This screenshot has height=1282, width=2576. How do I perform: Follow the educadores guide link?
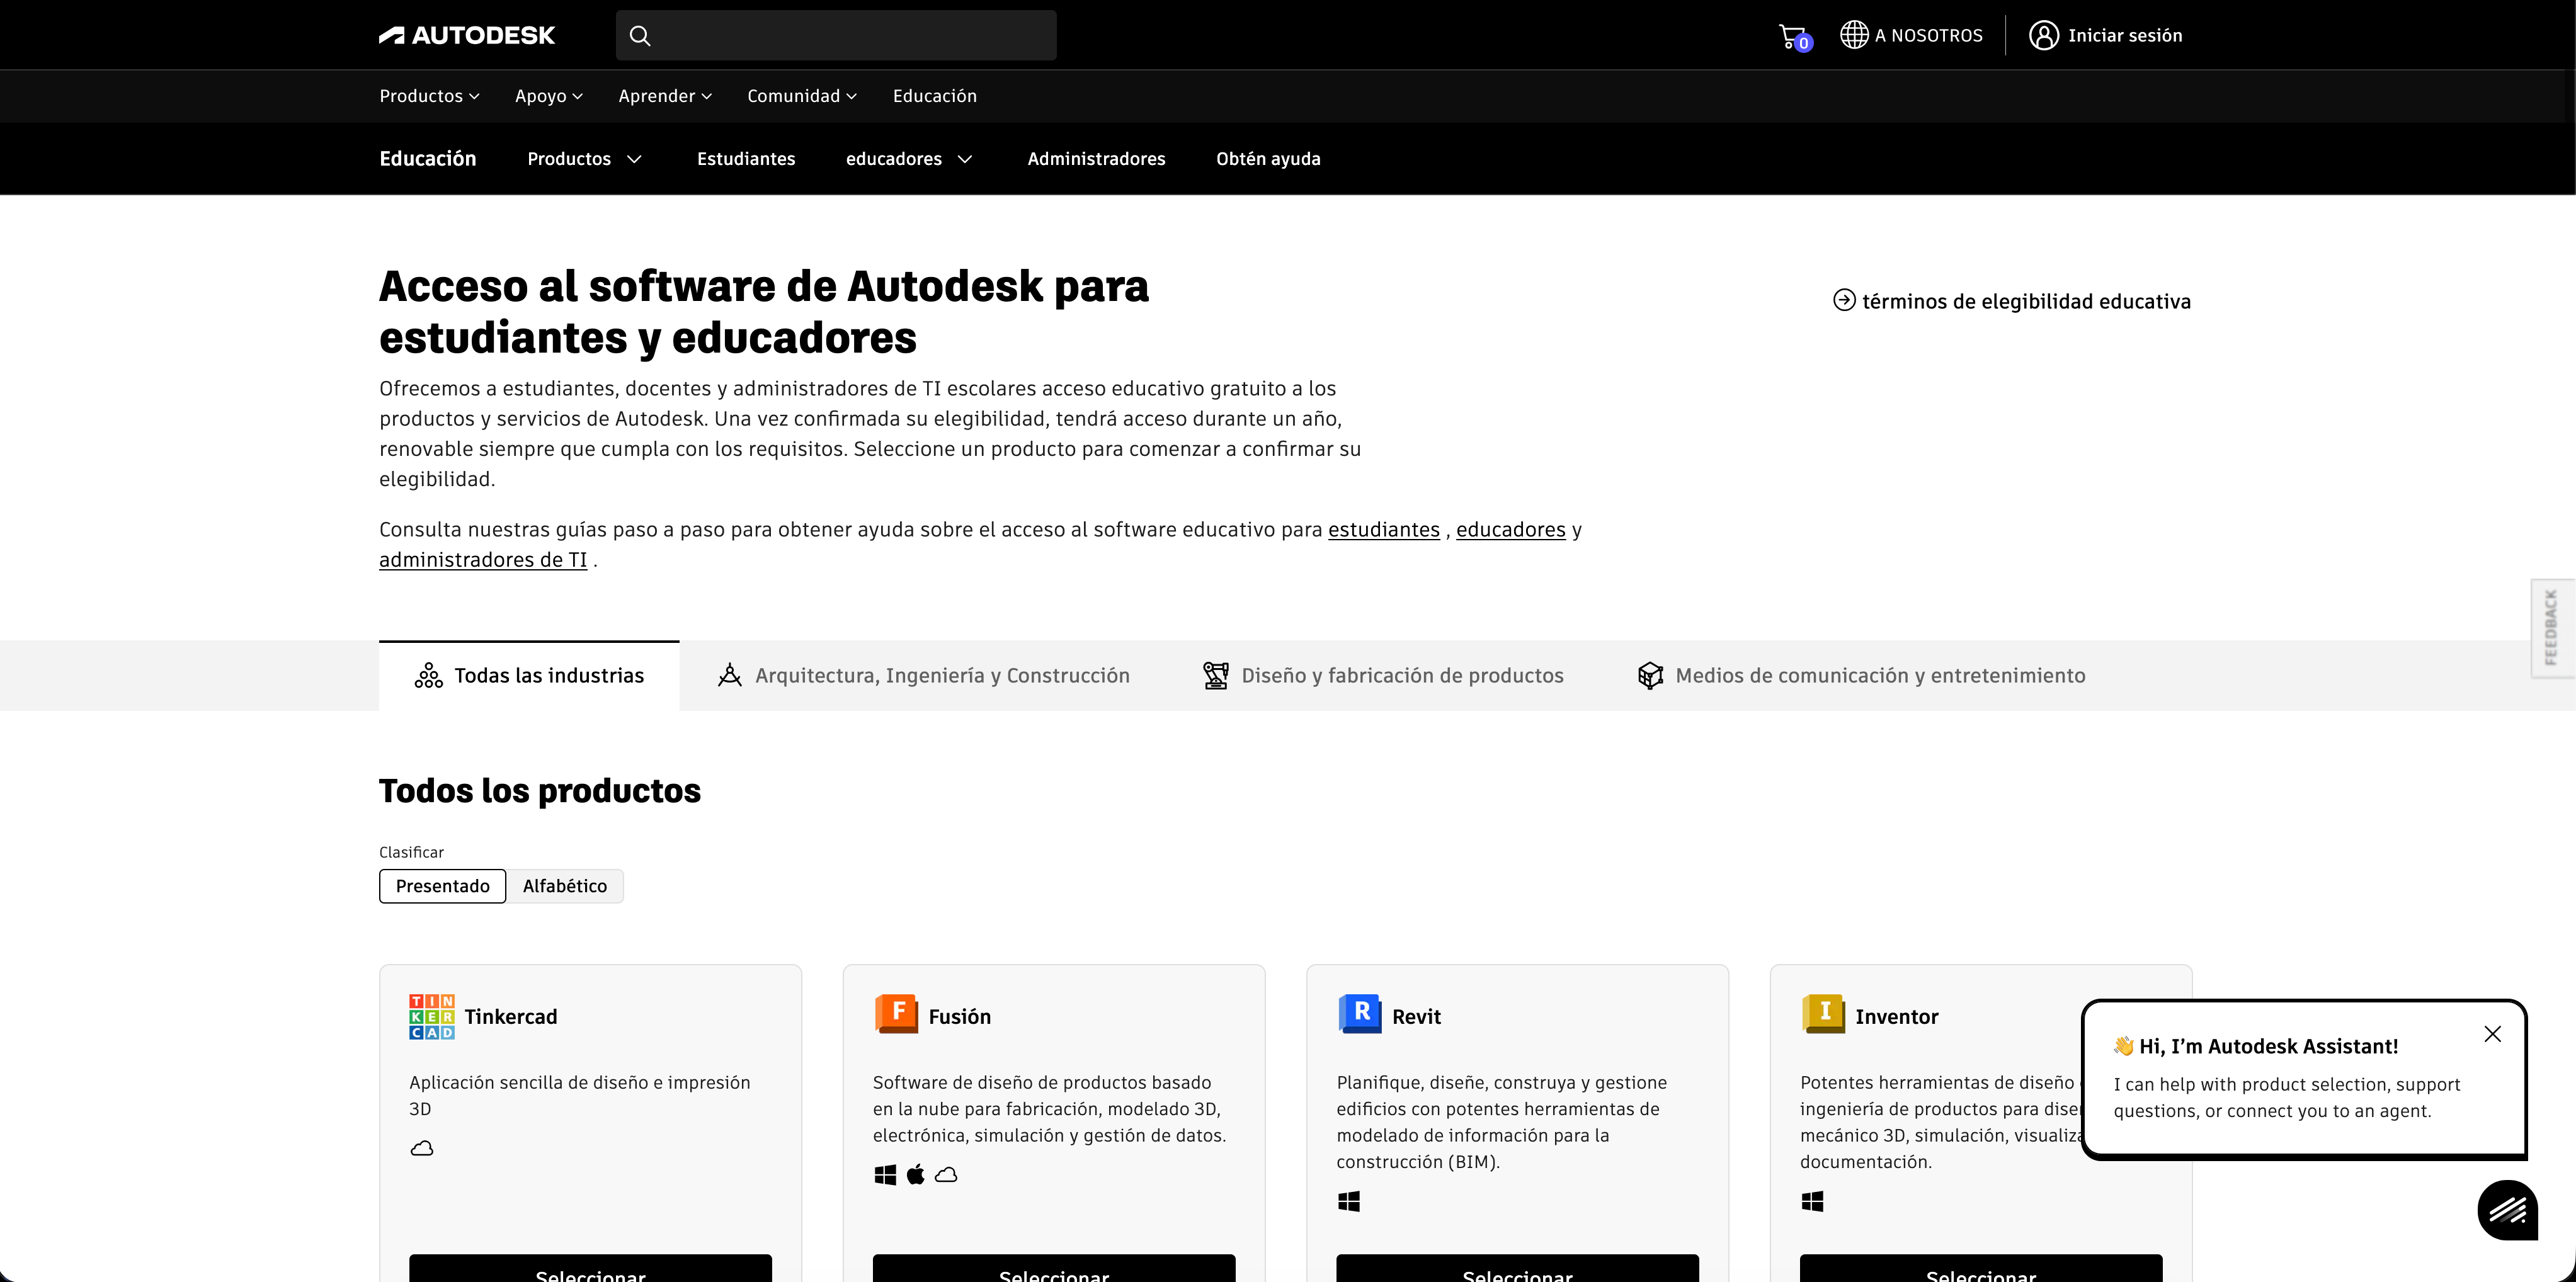click(x=1511, y=530)
